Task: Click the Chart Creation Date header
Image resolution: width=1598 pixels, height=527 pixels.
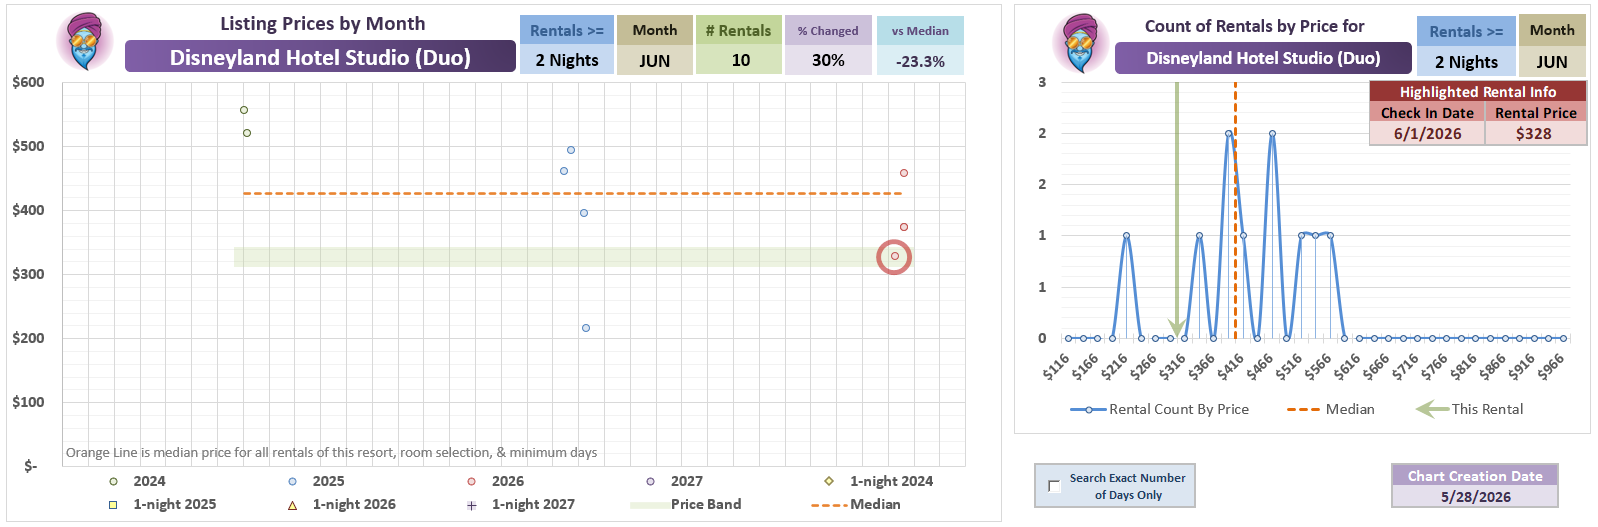Action: [x=1475, y=476]
